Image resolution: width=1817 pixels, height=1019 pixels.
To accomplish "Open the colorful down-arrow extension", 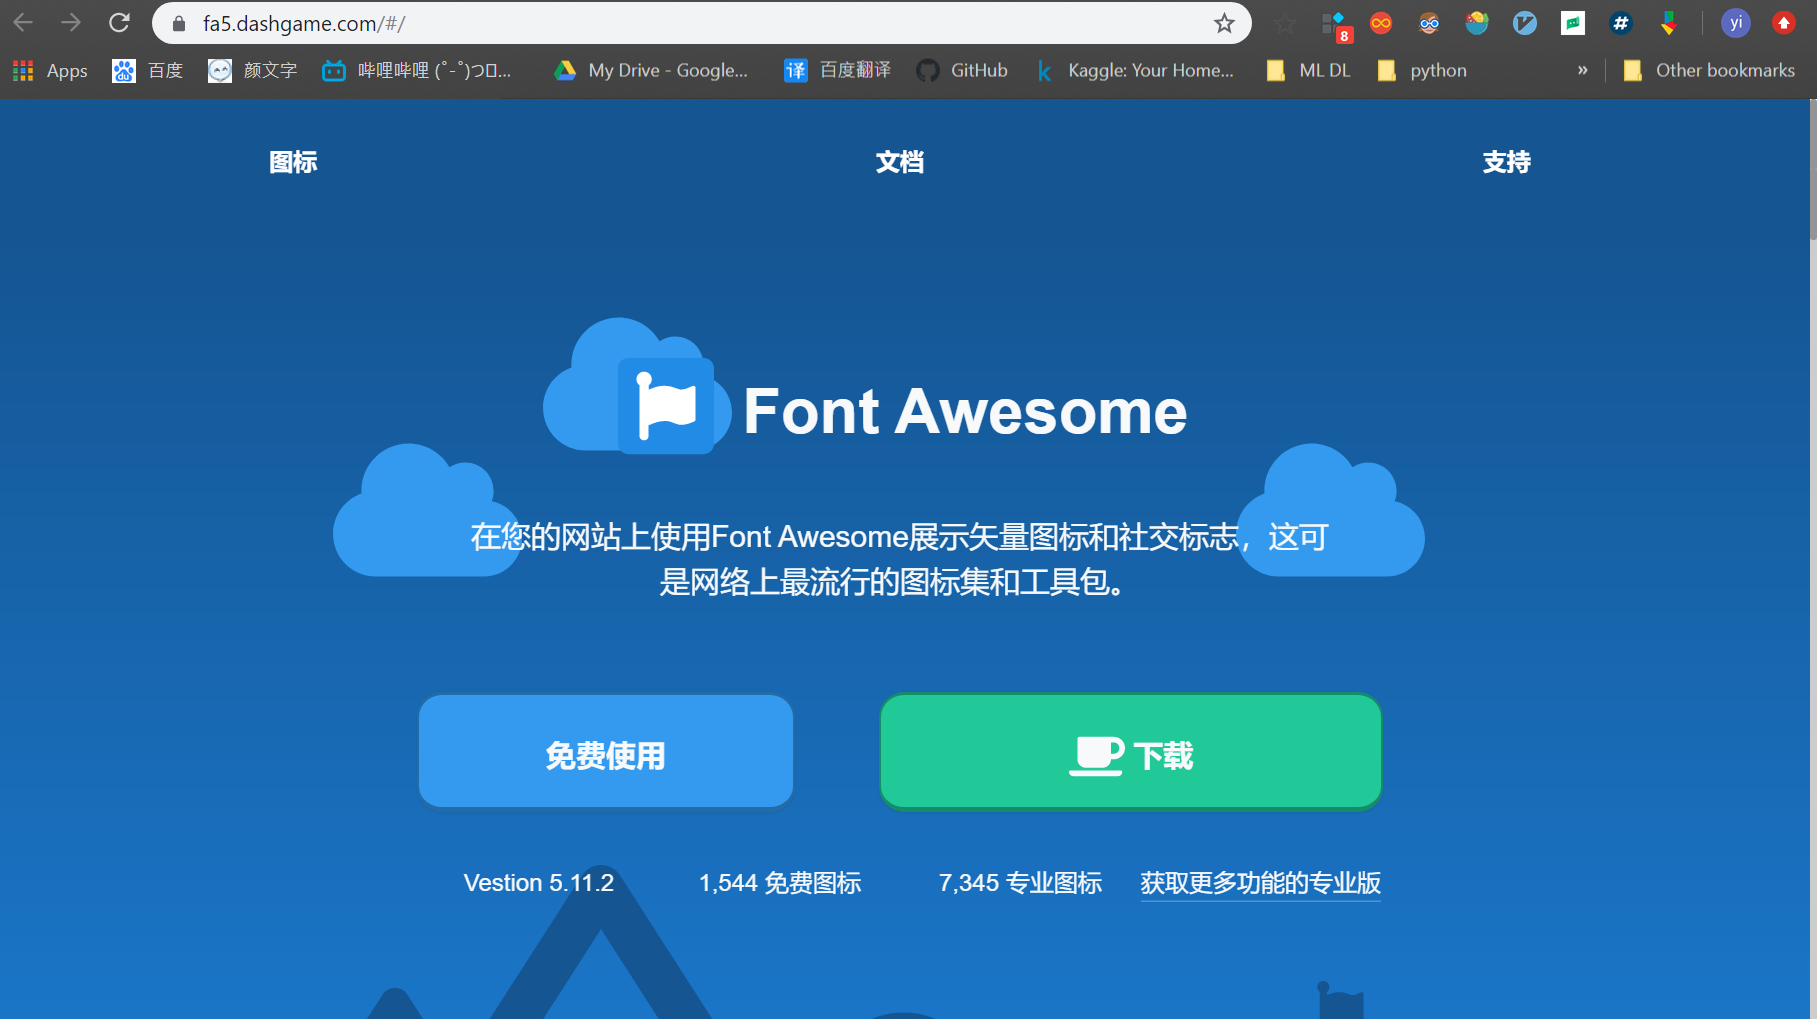I will pos(1669,23).
